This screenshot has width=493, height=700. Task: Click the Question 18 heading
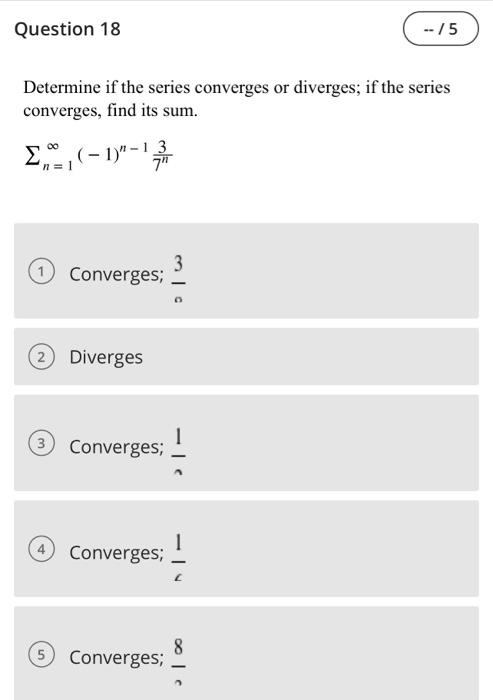[67, 29]
